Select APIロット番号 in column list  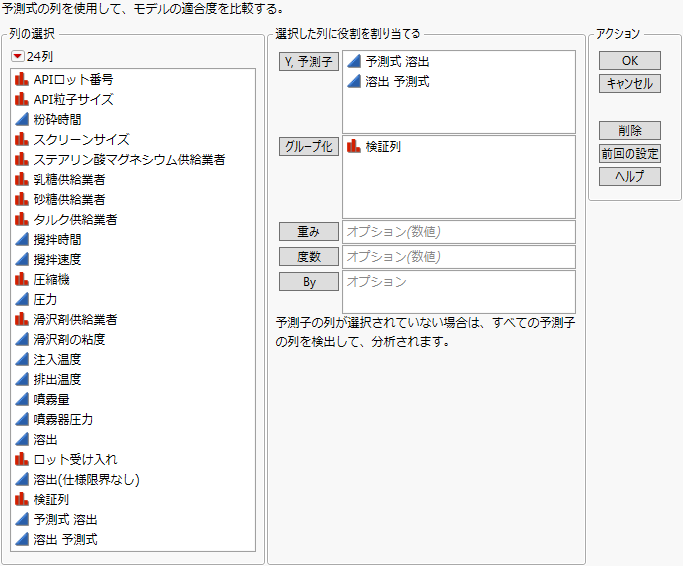pyautogui.click(x=73, y=79)
